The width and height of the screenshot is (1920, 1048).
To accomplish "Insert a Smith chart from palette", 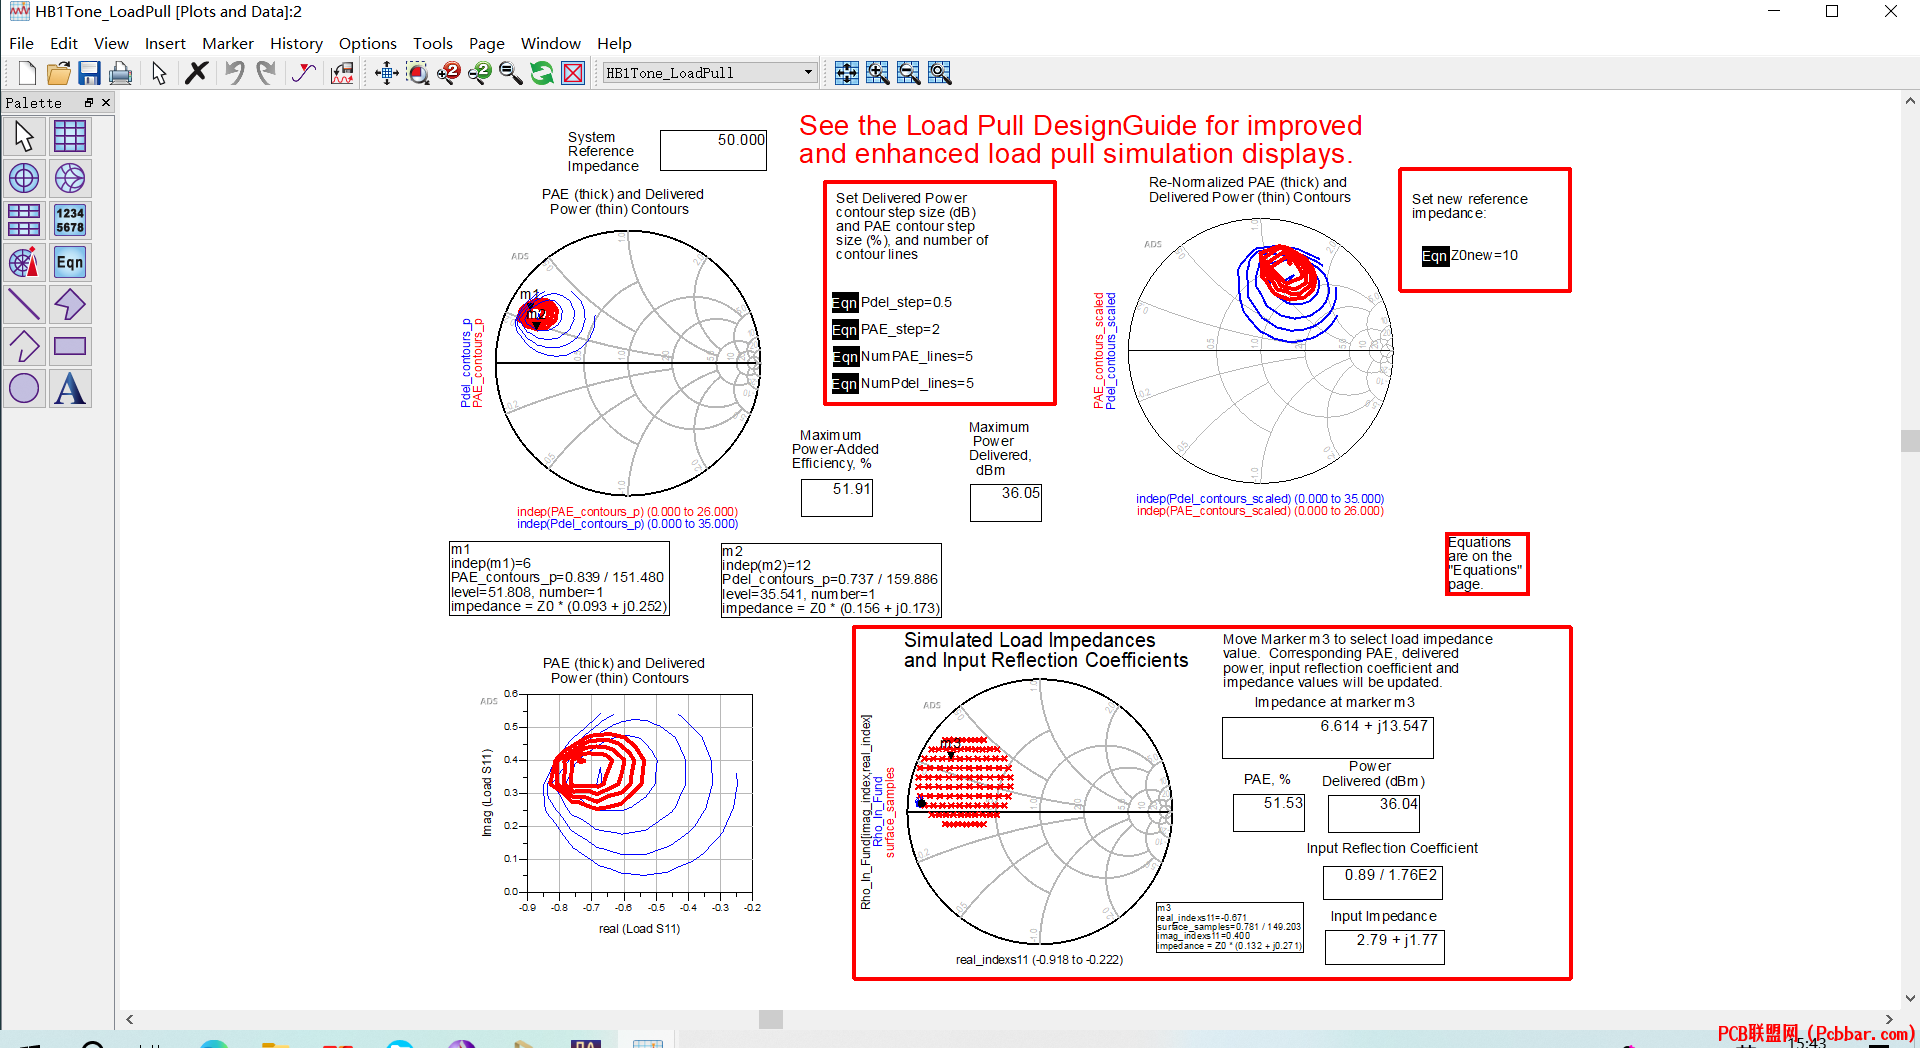I will (x=70, y=178).
